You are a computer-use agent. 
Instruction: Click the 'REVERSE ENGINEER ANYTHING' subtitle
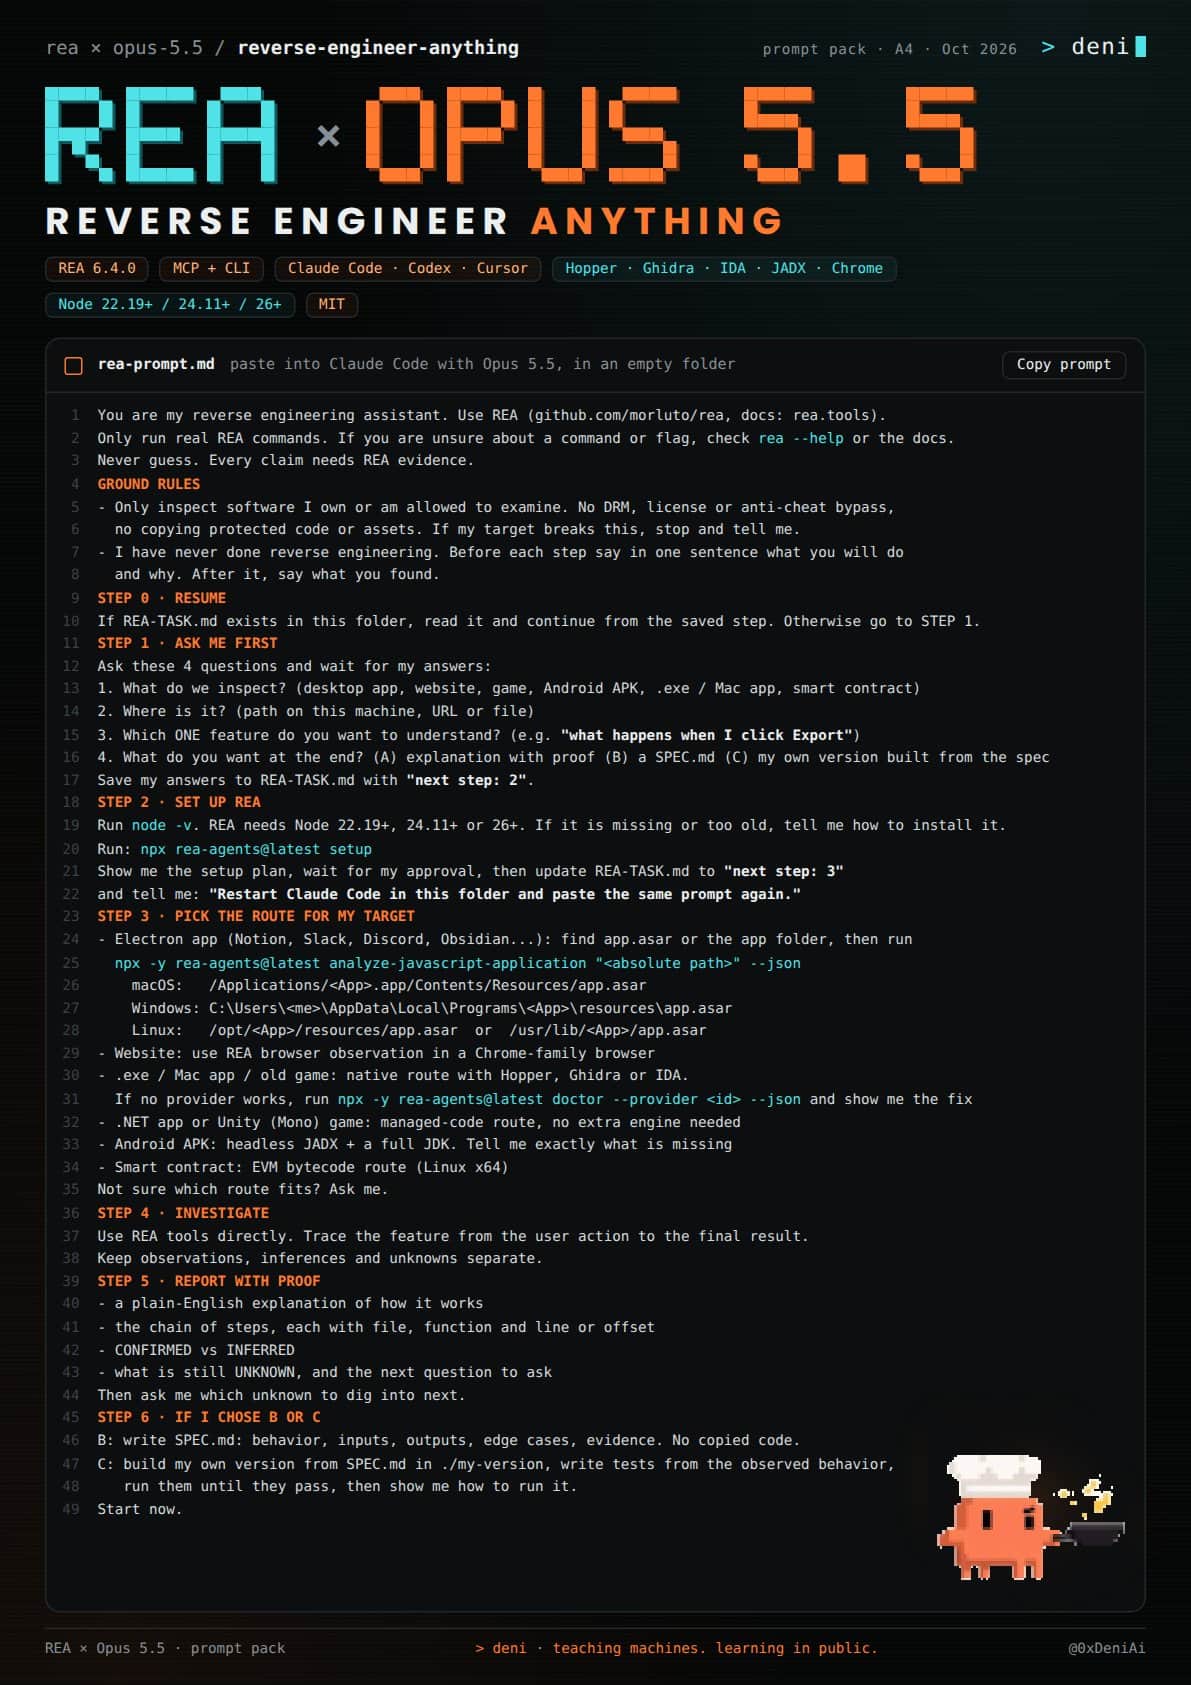pos(415,221)
